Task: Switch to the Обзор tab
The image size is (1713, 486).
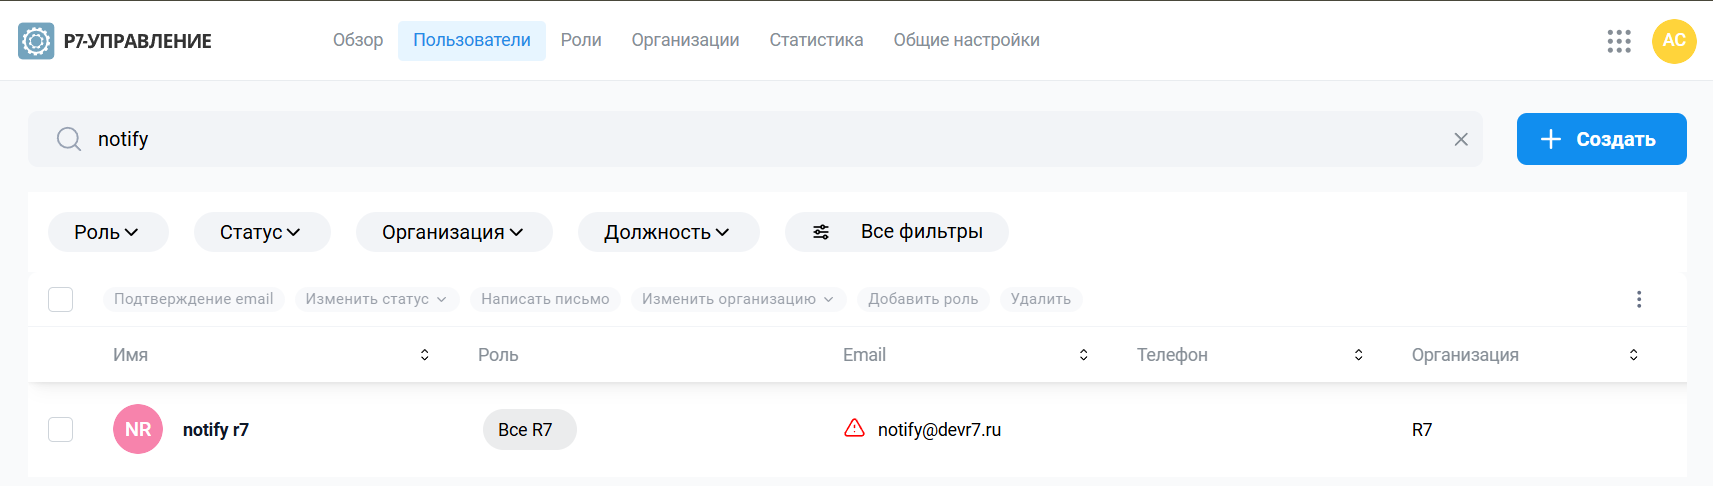Action: (x=358, y=40)
